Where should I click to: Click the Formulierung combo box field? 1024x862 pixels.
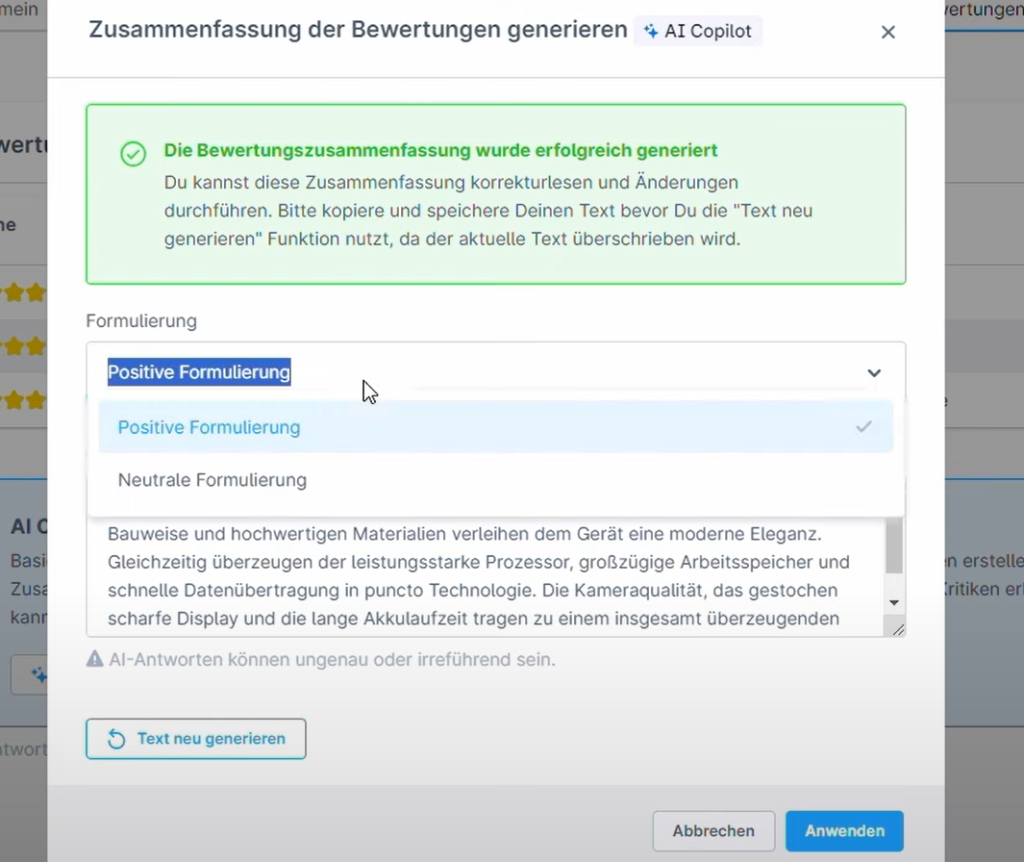click(x=496, y=372)
